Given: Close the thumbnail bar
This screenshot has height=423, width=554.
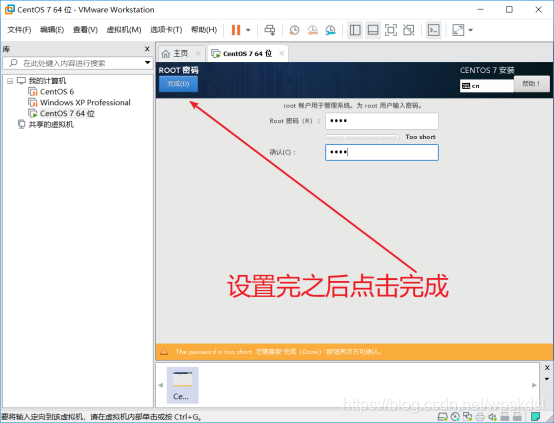Looking at the screenshot, I should [x=547, y=368].
